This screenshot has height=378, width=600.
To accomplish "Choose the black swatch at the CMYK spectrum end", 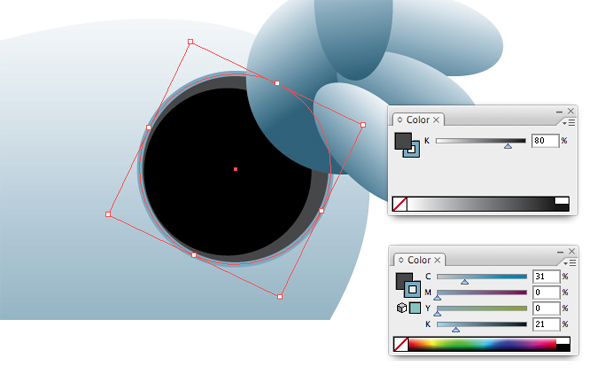I will pos(563,348).
